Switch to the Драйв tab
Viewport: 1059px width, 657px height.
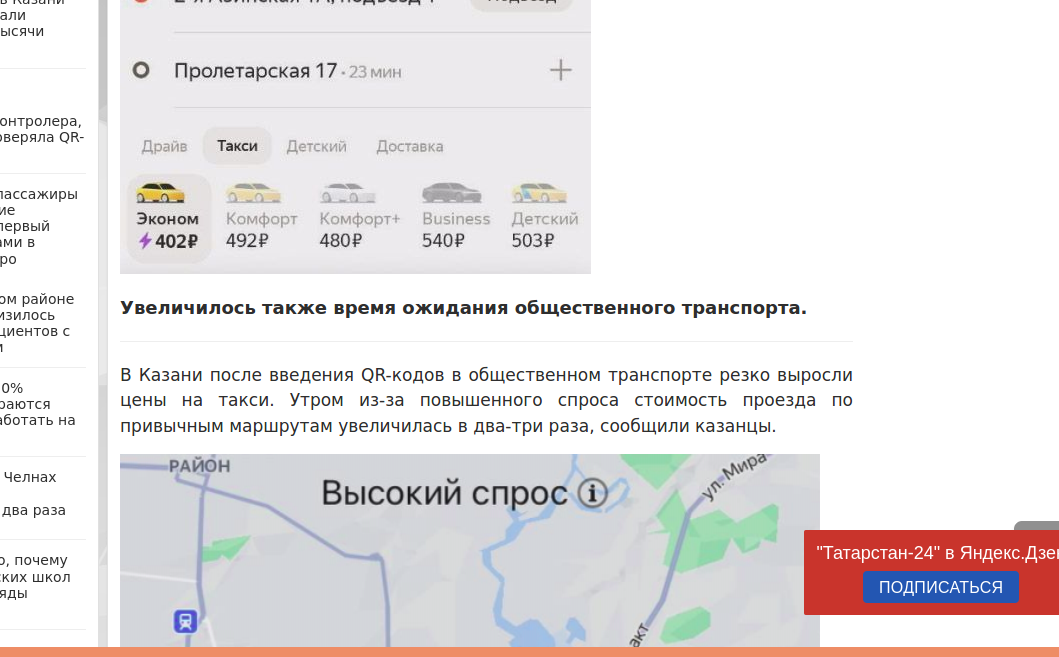(x=166, y=146)
